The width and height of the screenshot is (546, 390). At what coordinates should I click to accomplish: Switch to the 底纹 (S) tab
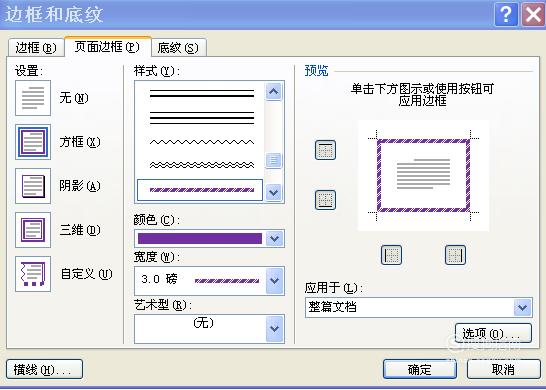[x=179, y=48]
